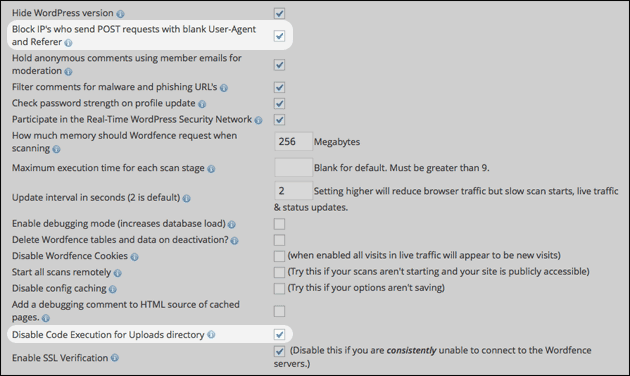Open info icon for Filter comments for malware
The height and width of the screenshot is (376, 630).
pyautogui.click(x=224, y=88)
